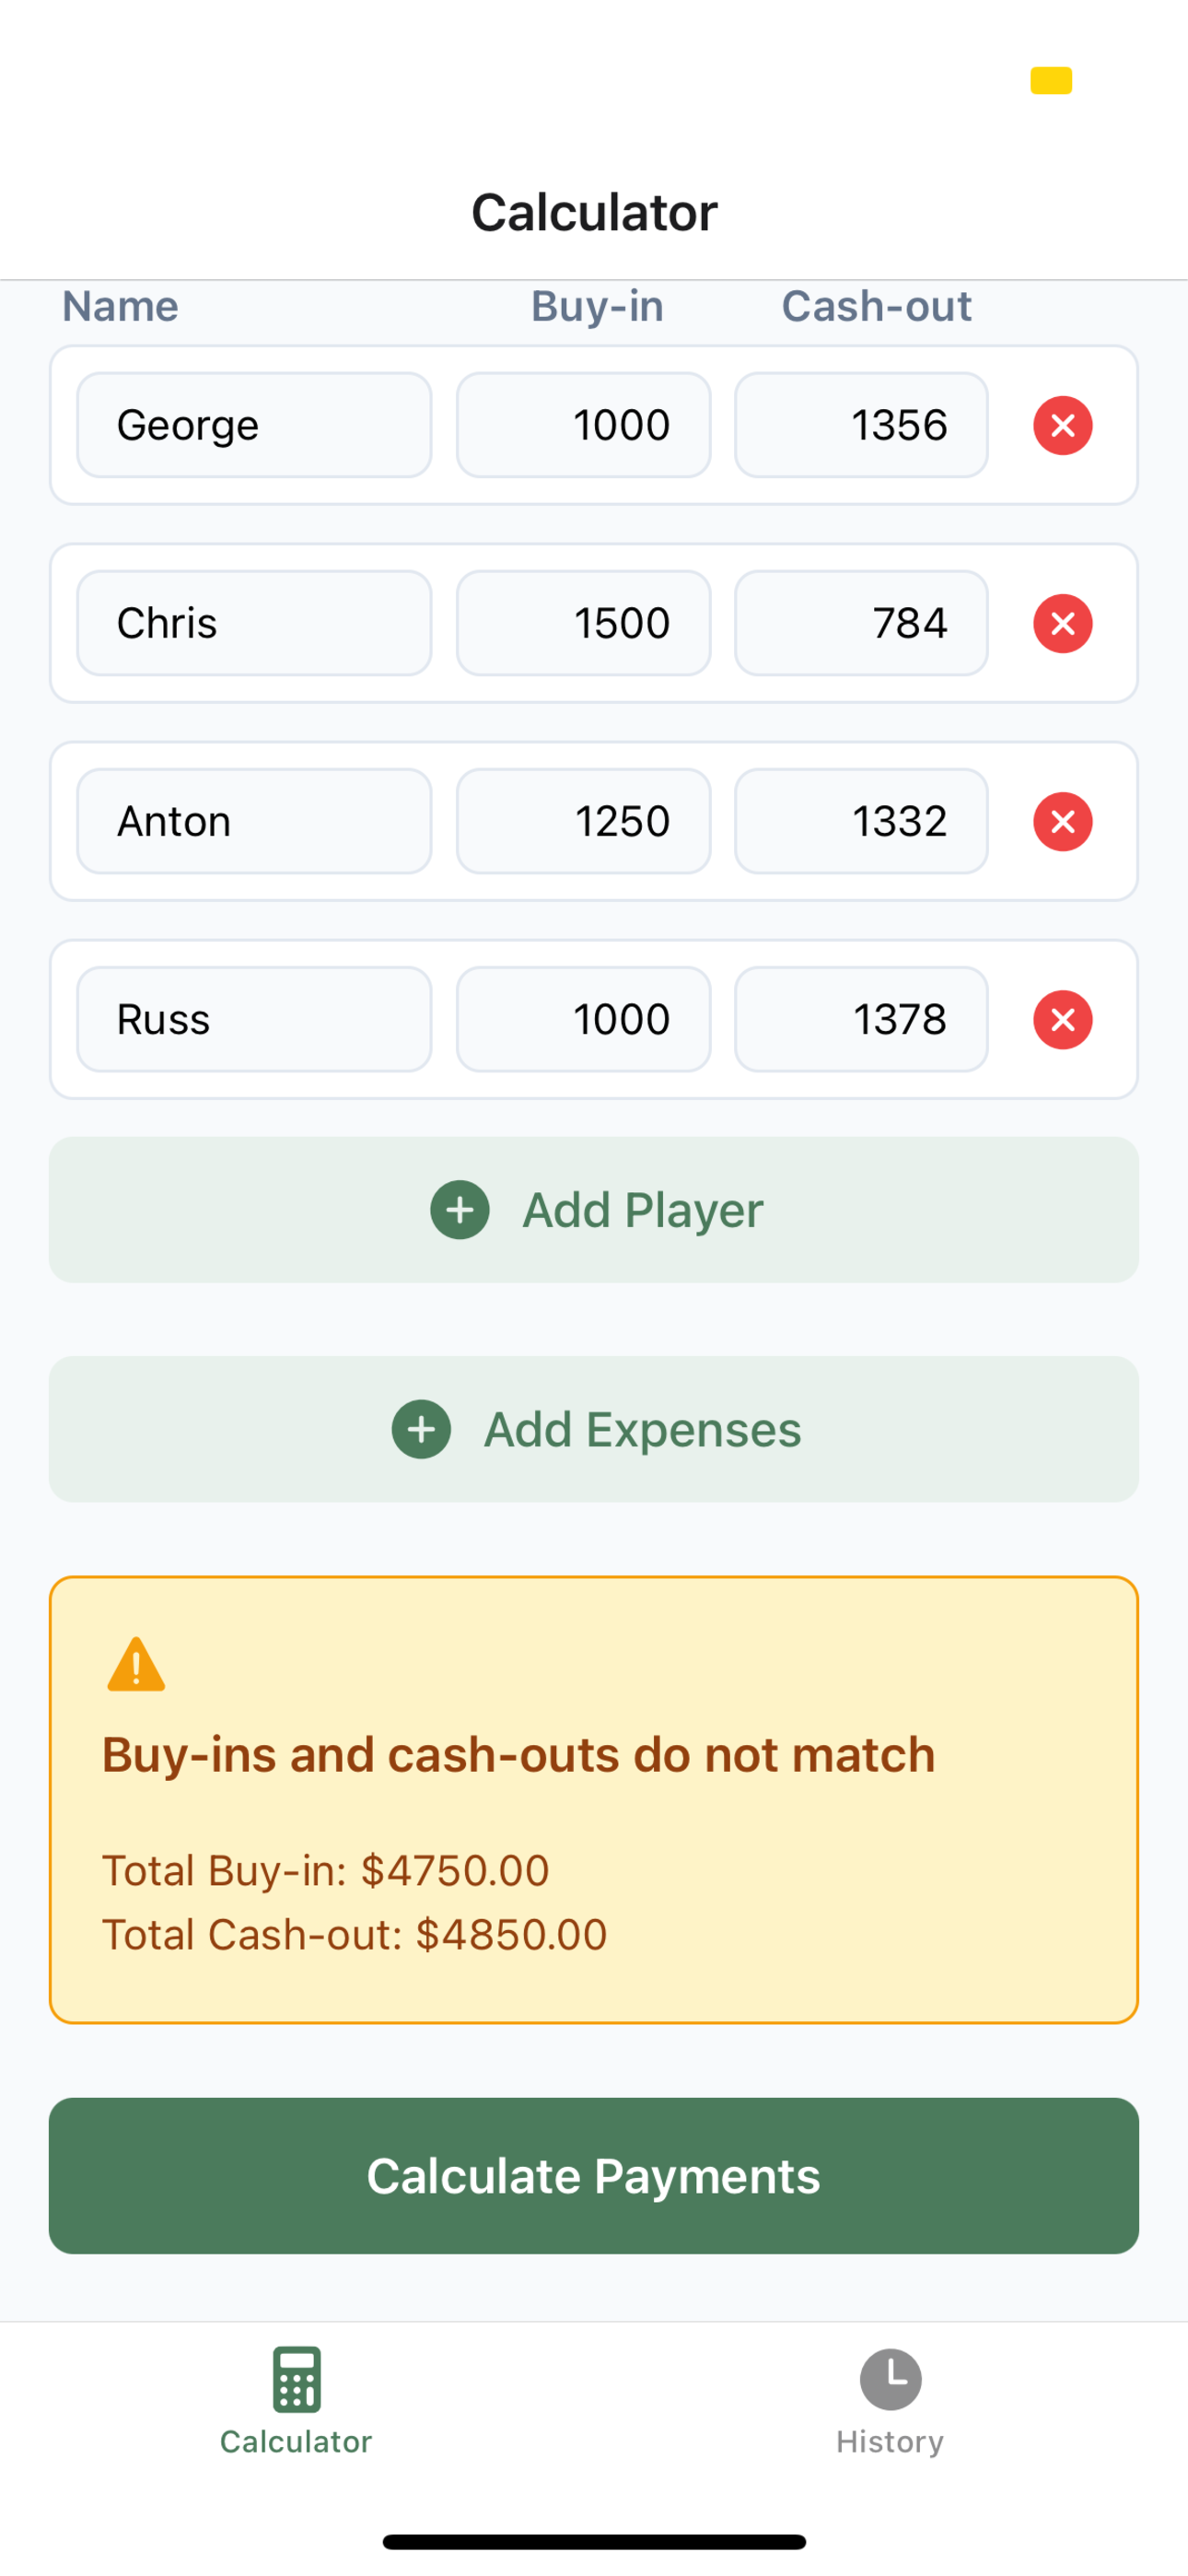Select Anton's cash-out field showing 1332
The height and width of the screenshot is (2576, 1188).
(x=861, y=821)
